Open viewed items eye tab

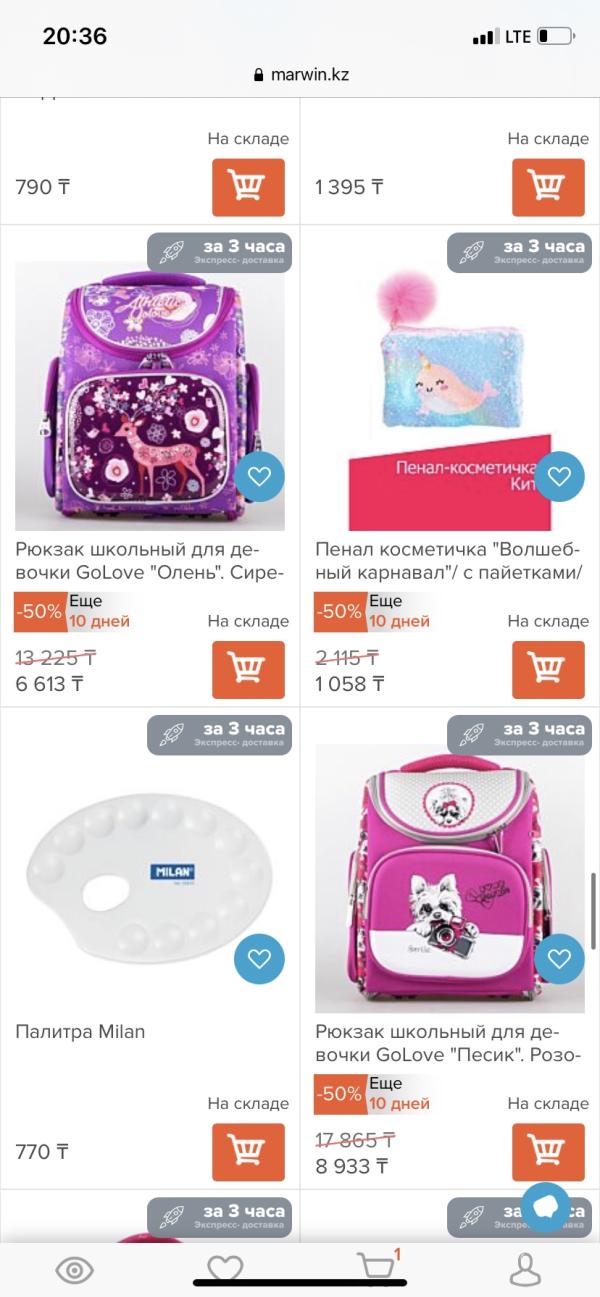[75, 1270]
